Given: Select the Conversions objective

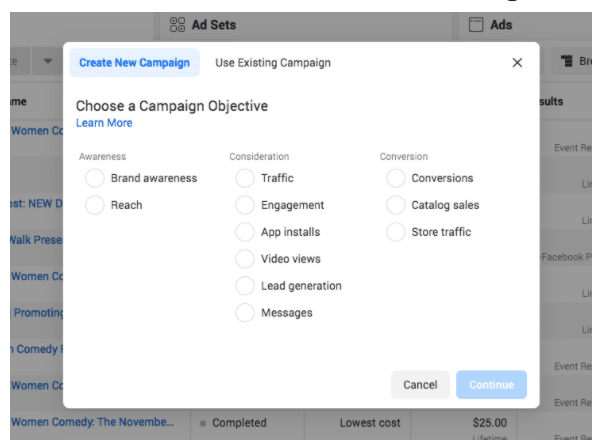Looking at the screenshot, I should pyautogui.click(x=396, y=178).
